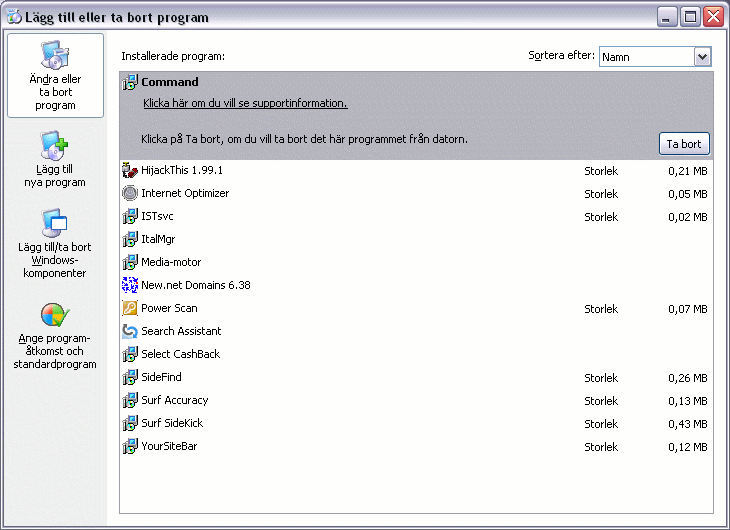
Task: Open Ange programåtkomst och standardprogram
Action: tap(55, 336)
